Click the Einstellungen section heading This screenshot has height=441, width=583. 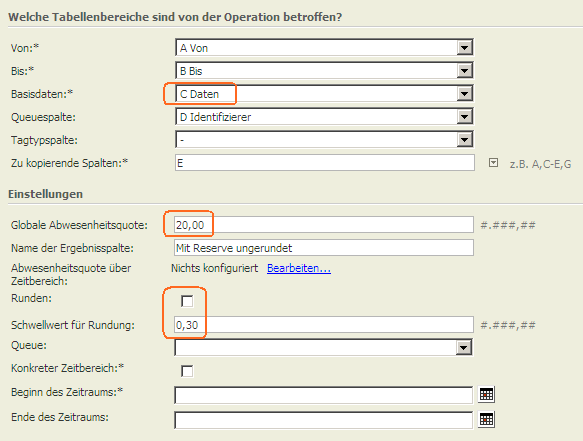(45, 194)
